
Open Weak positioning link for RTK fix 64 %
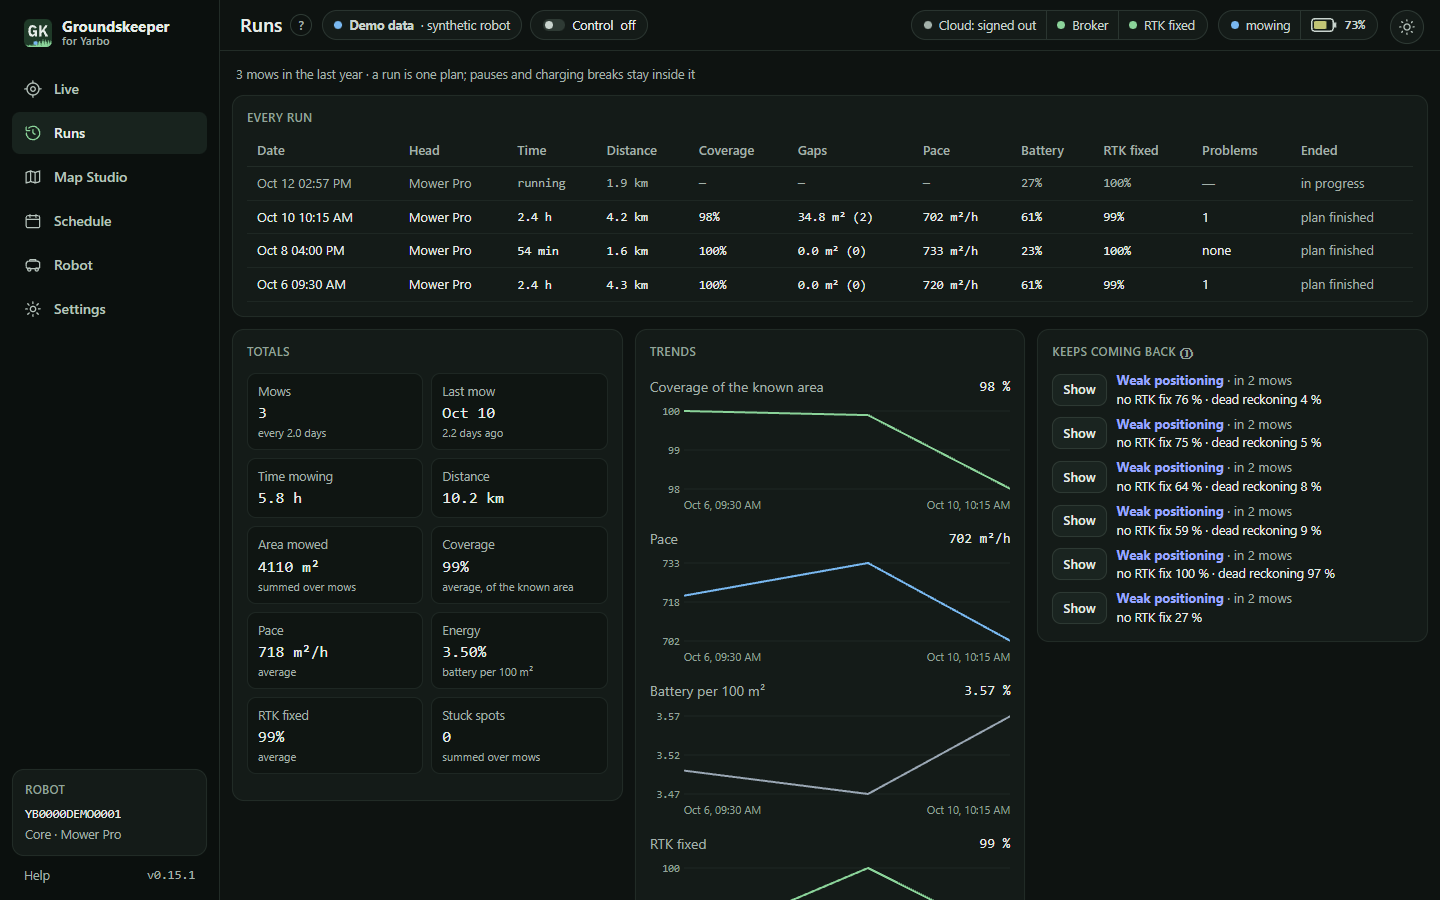click(x=1170, y=468)
